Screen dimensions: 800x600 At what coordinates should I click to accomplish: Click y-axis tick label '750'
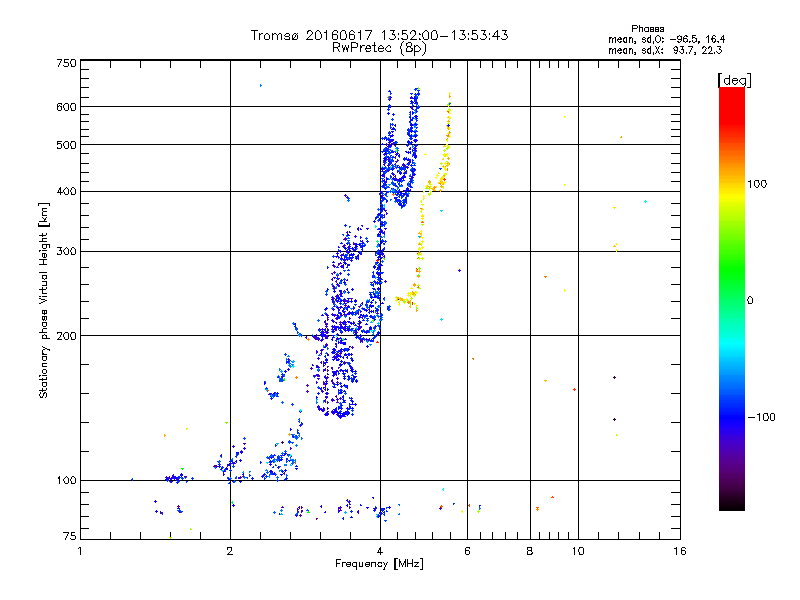(66, 63)
